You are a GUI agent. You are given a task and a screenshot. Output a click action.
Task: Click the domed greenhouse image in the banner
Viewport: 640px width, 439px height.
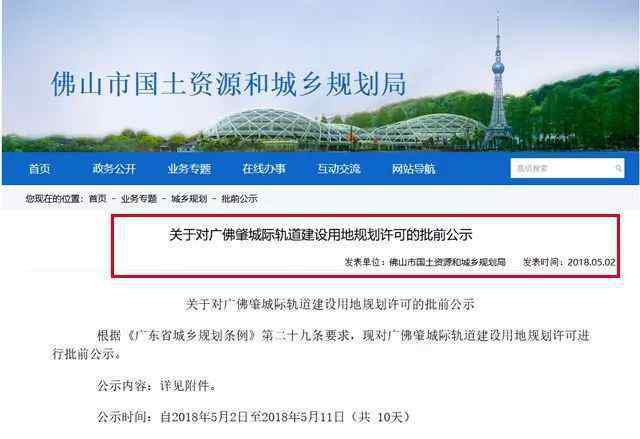click(x=345, y=129)
